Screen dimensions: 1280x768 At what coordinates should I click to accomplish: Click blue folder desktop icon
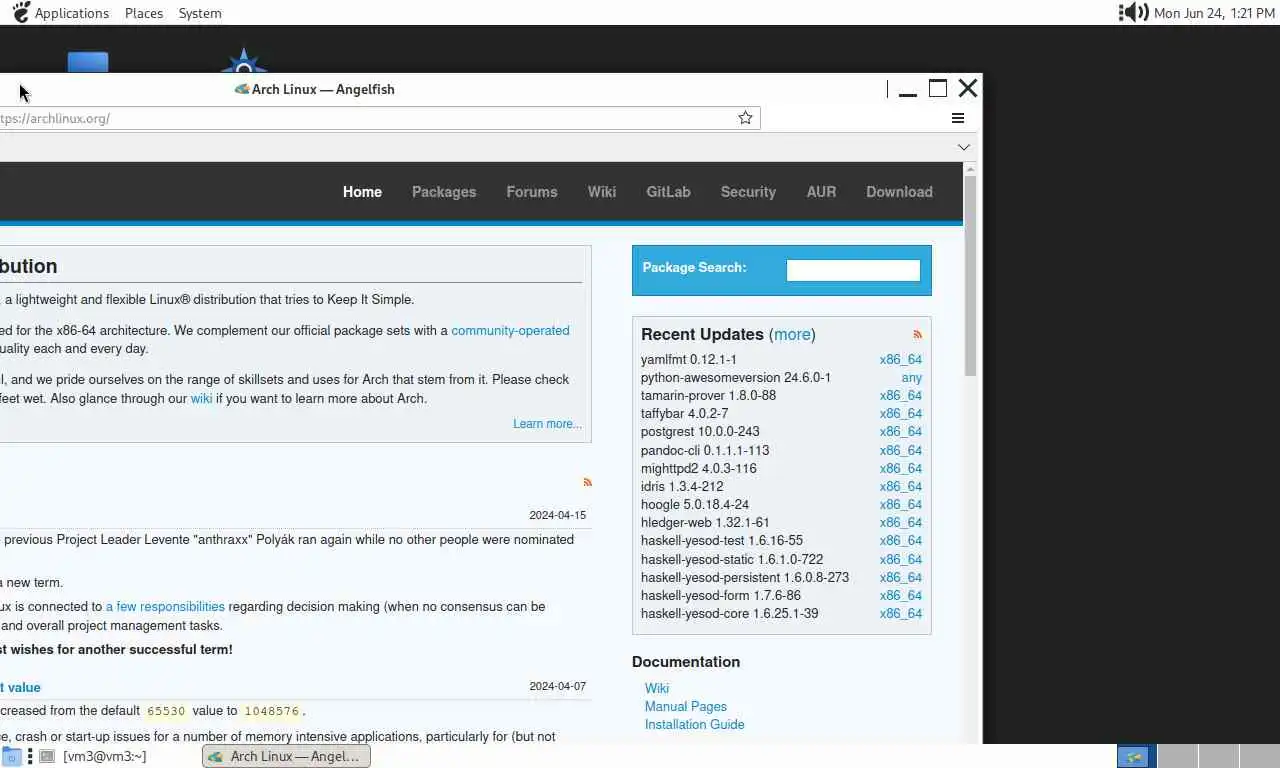[88, 62]
